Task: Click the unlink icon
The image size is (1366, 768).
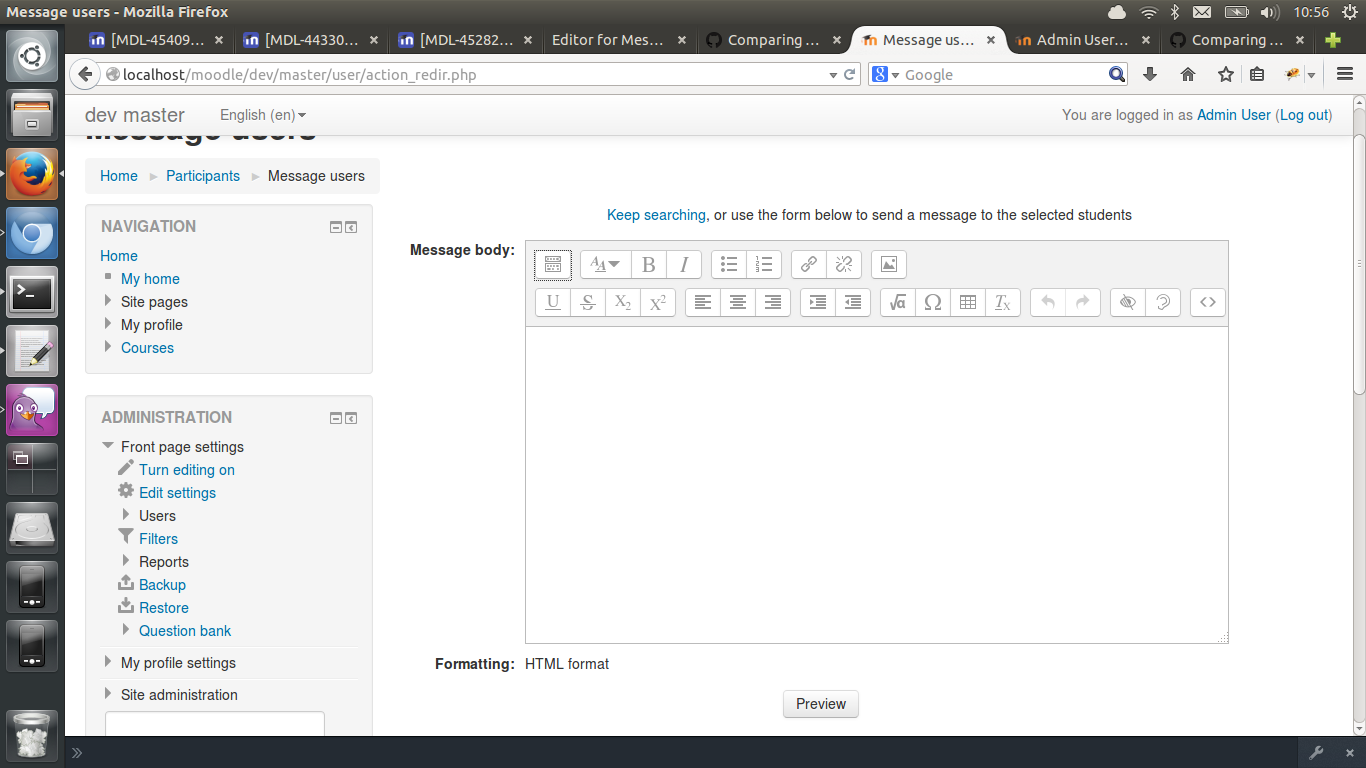Action: 844,264
